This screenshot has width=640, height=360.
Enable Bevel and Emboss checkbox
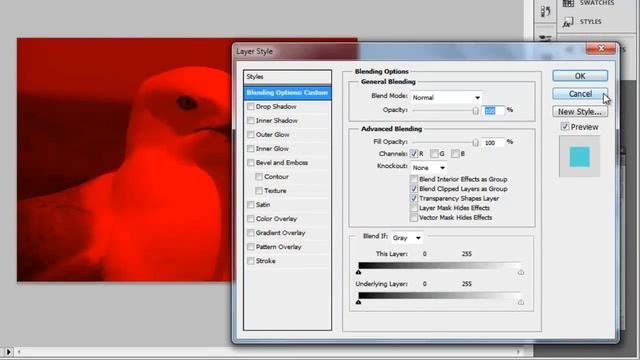point(251,163)
